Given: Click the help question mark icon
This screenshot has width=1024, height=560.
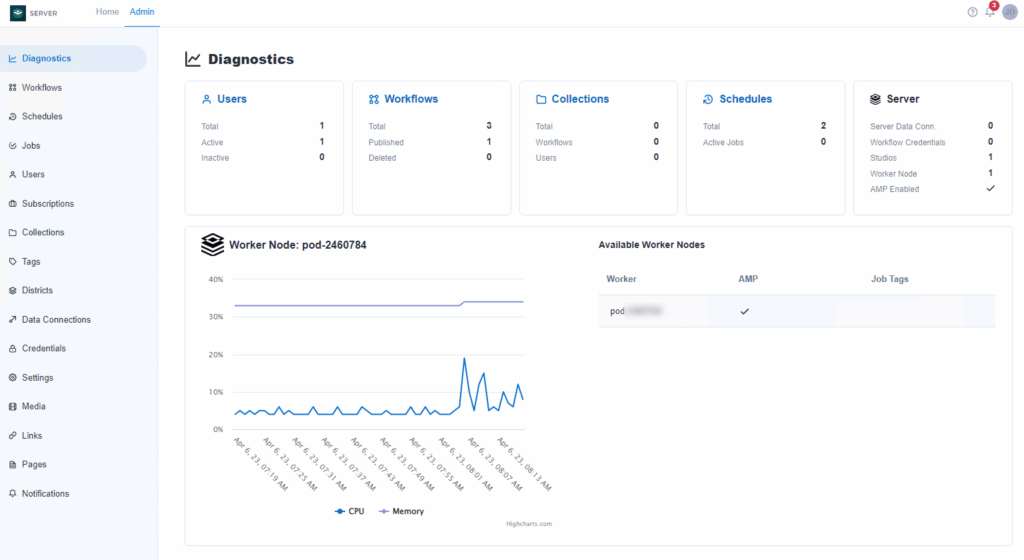Looking at the screenshot, I should tap(972, 12).
